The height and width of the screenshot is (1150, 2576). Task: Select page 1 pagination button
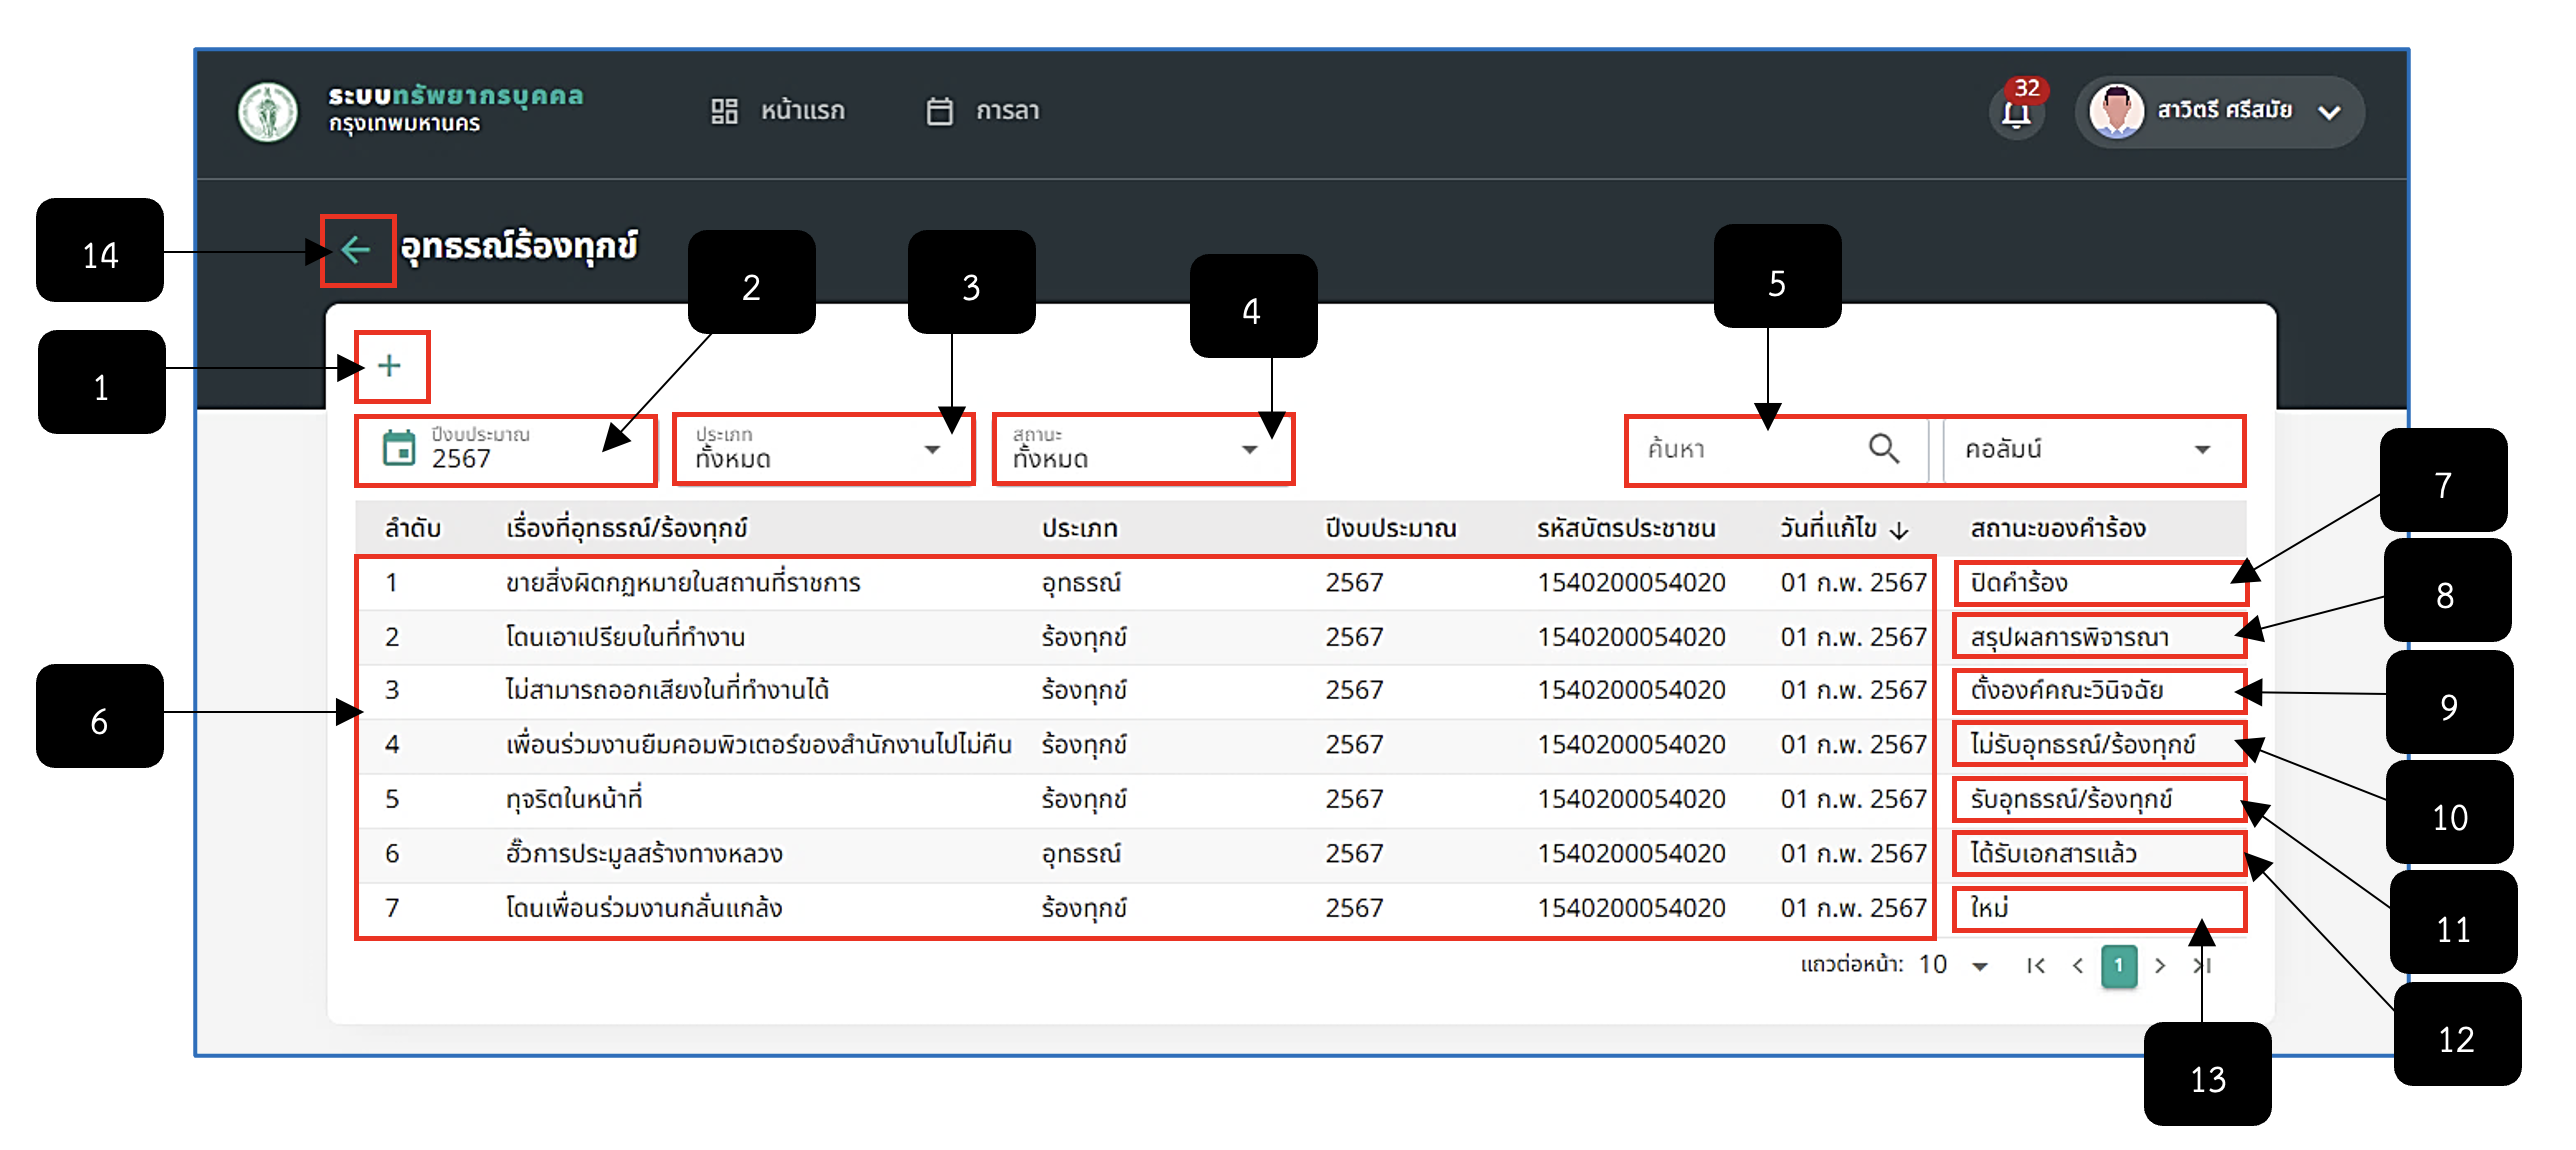[x=2119, y=965]
